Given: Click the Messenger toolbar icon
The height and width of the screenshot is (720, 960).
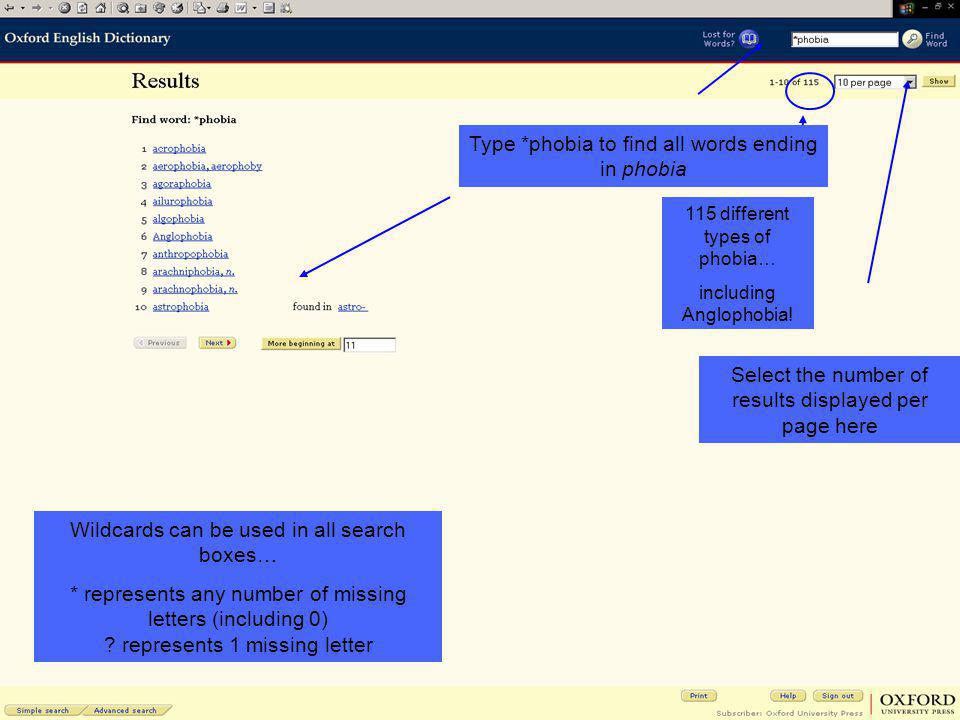Looking at the screenshot, I should click(x=286, y=8).
